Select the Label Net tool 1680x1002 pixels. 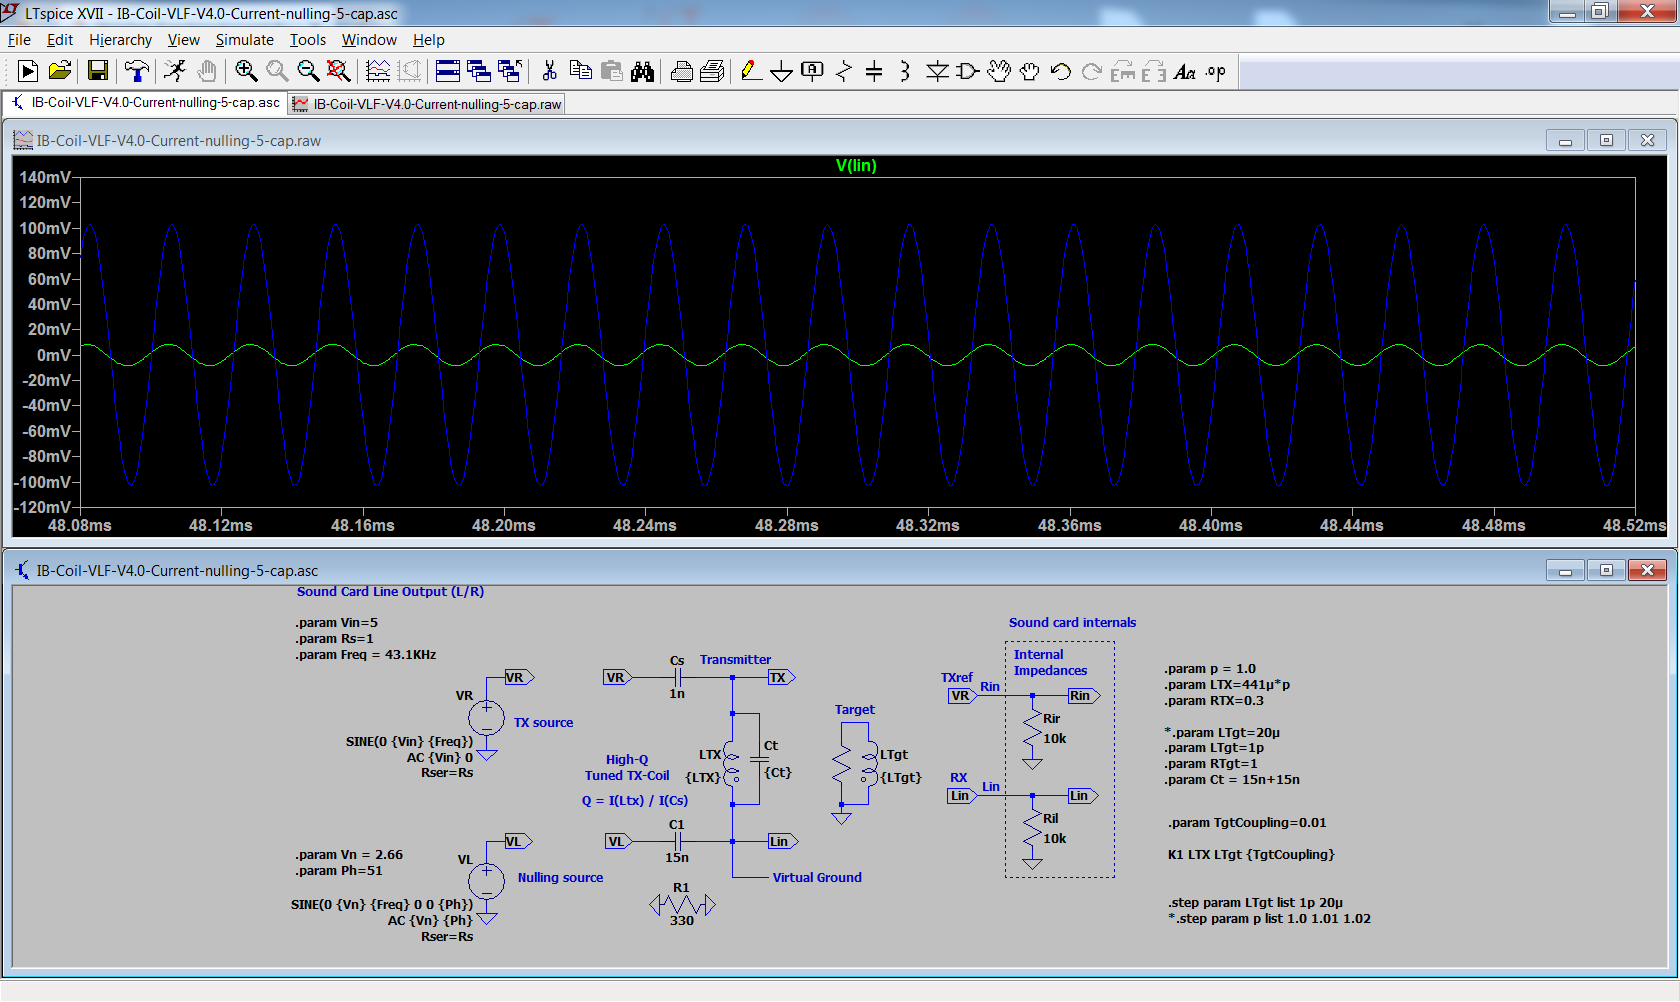[813, 71]
